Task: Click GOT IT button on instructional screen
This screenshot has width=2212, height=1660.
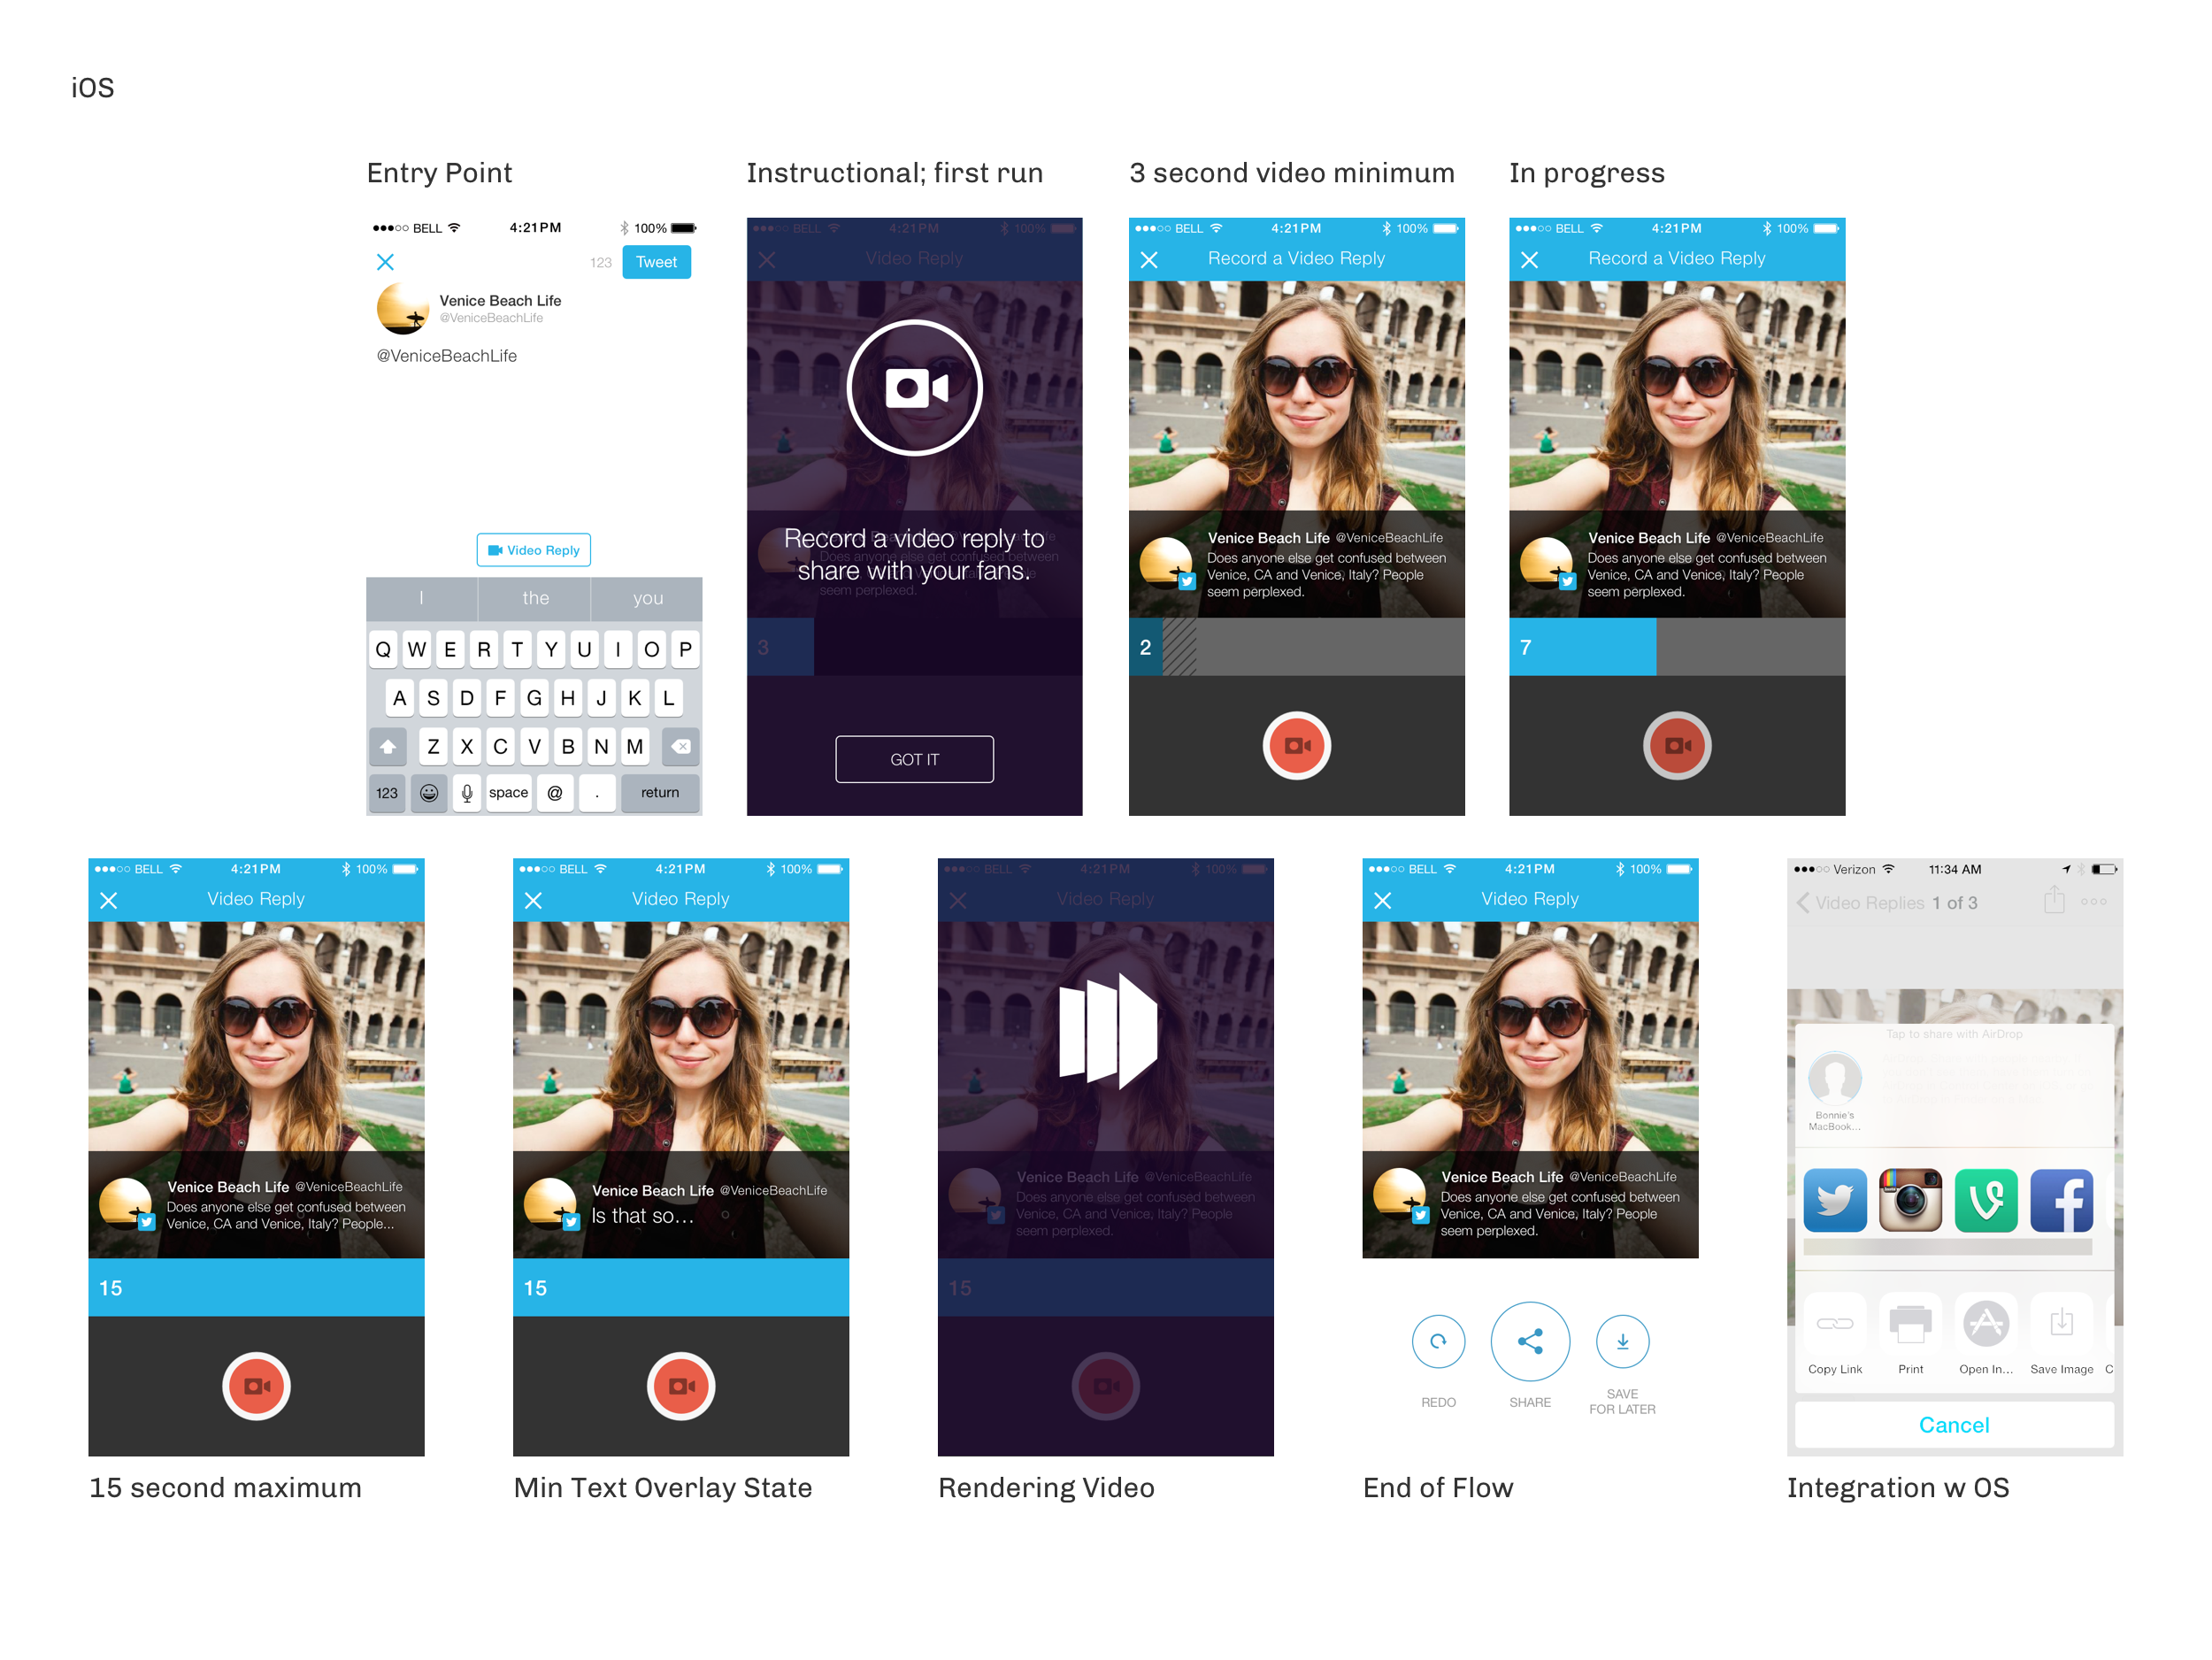Action: coord(913,760)
